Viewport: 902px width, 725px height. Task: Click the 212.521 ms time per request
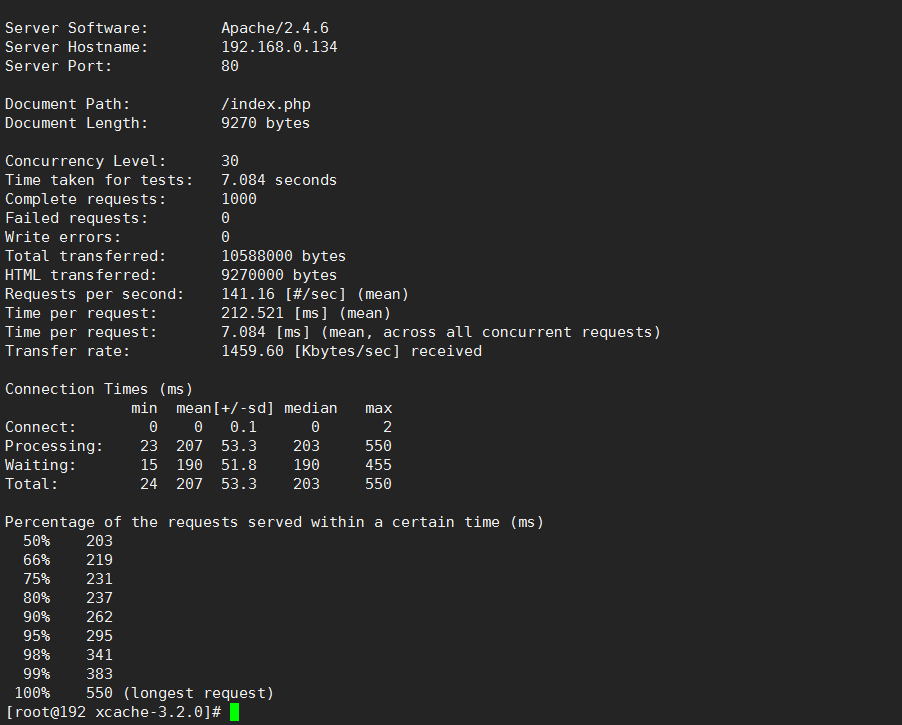(253, 313)
